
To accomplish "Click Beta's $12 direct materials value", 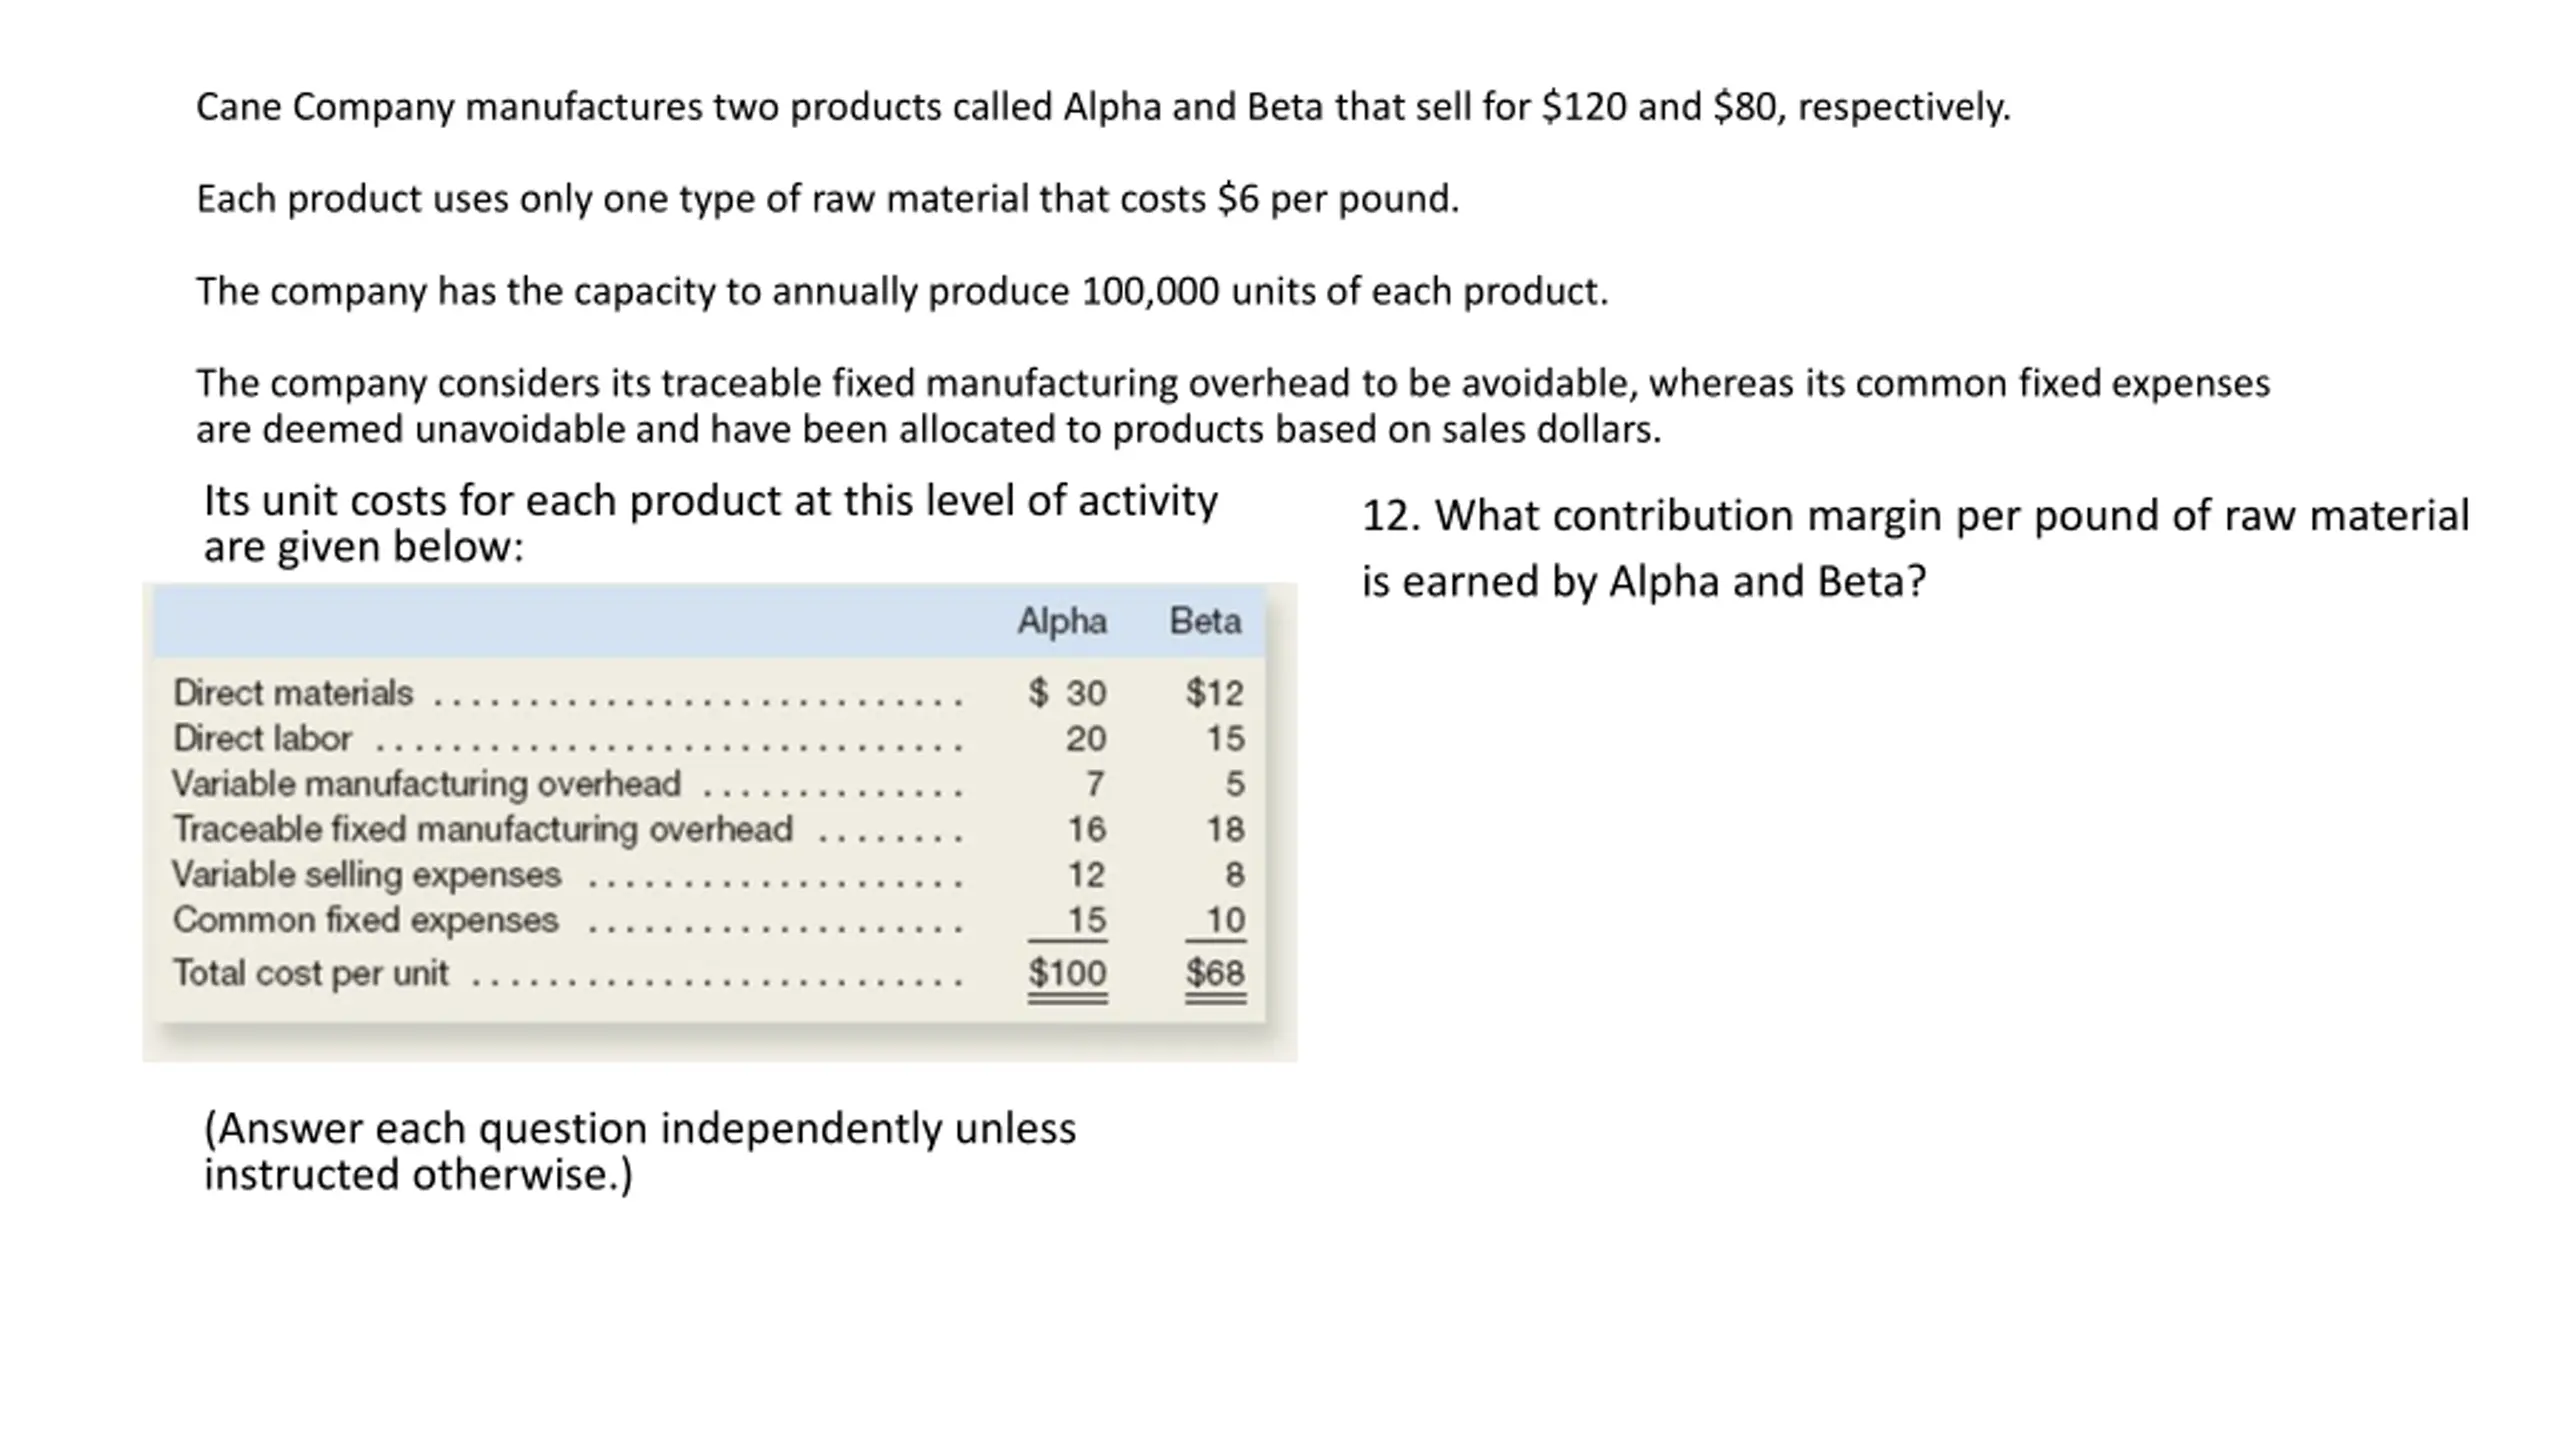I will click(1215, 692).
